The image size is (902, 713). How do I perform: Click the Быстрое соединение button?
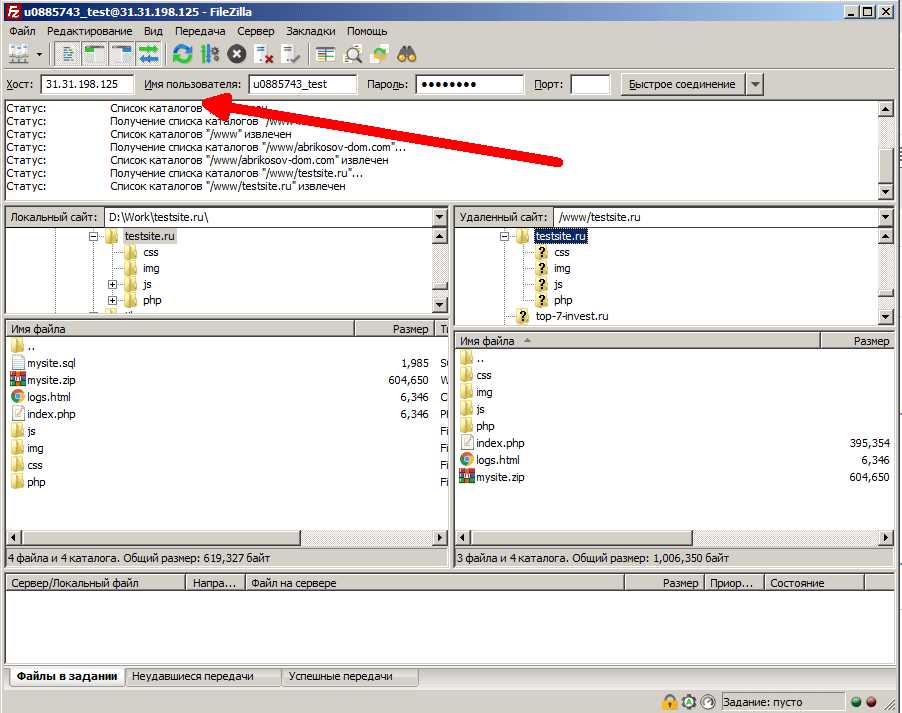click(x=682, y=84)
